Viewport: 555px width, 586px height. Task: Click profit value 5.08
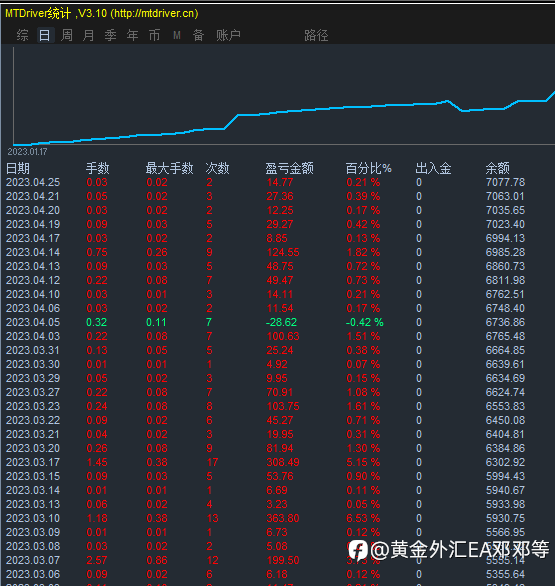click(277, 546)
